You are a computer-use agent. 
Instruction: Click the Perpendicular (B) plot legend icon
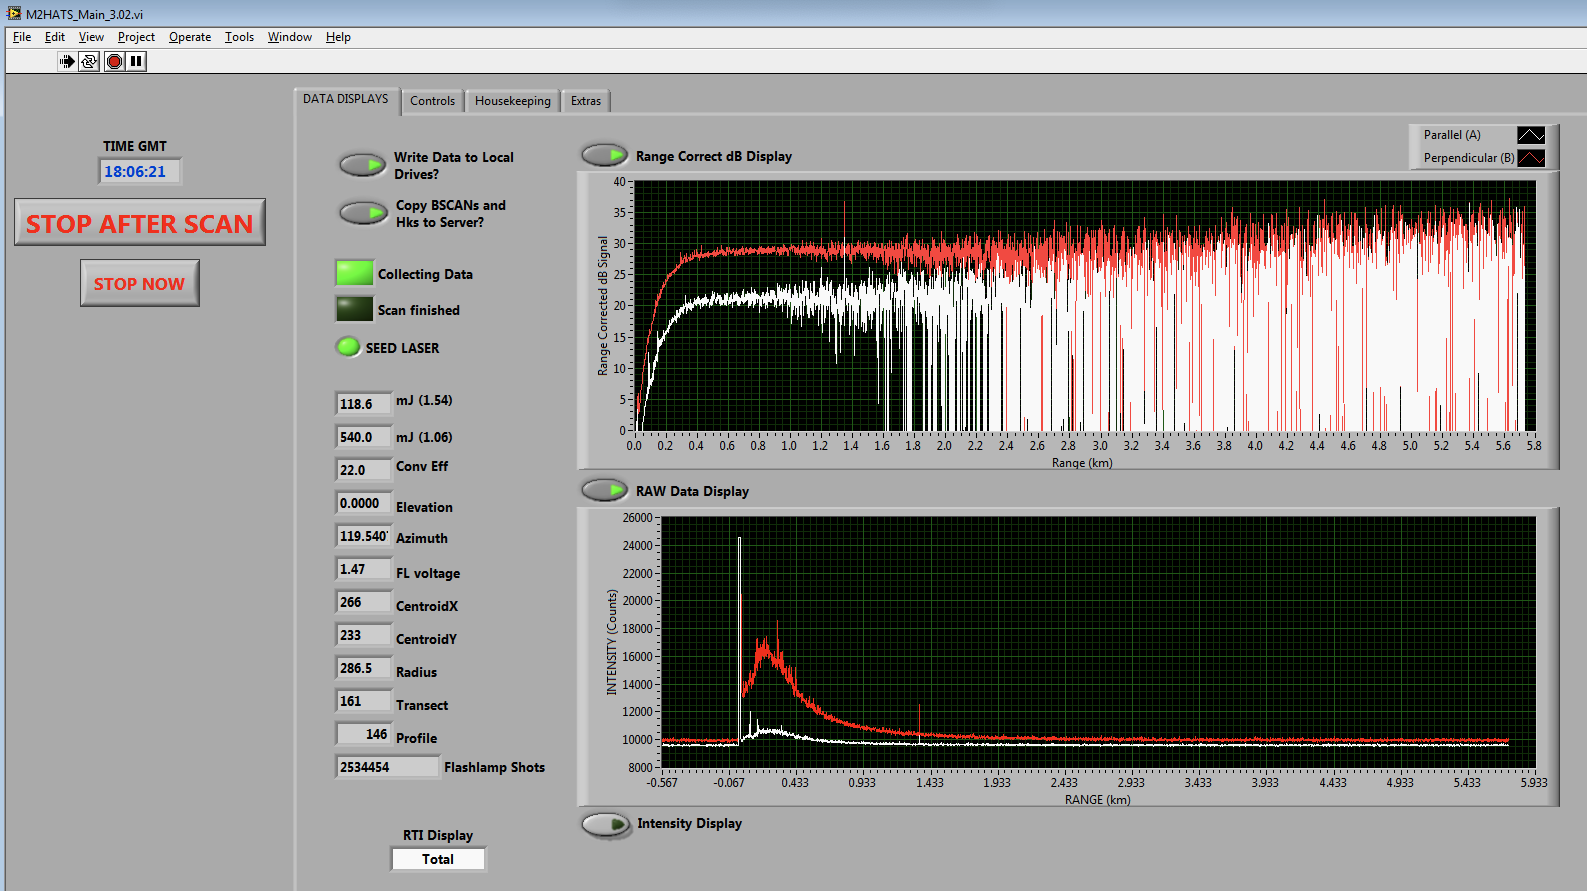(1530, 158)
